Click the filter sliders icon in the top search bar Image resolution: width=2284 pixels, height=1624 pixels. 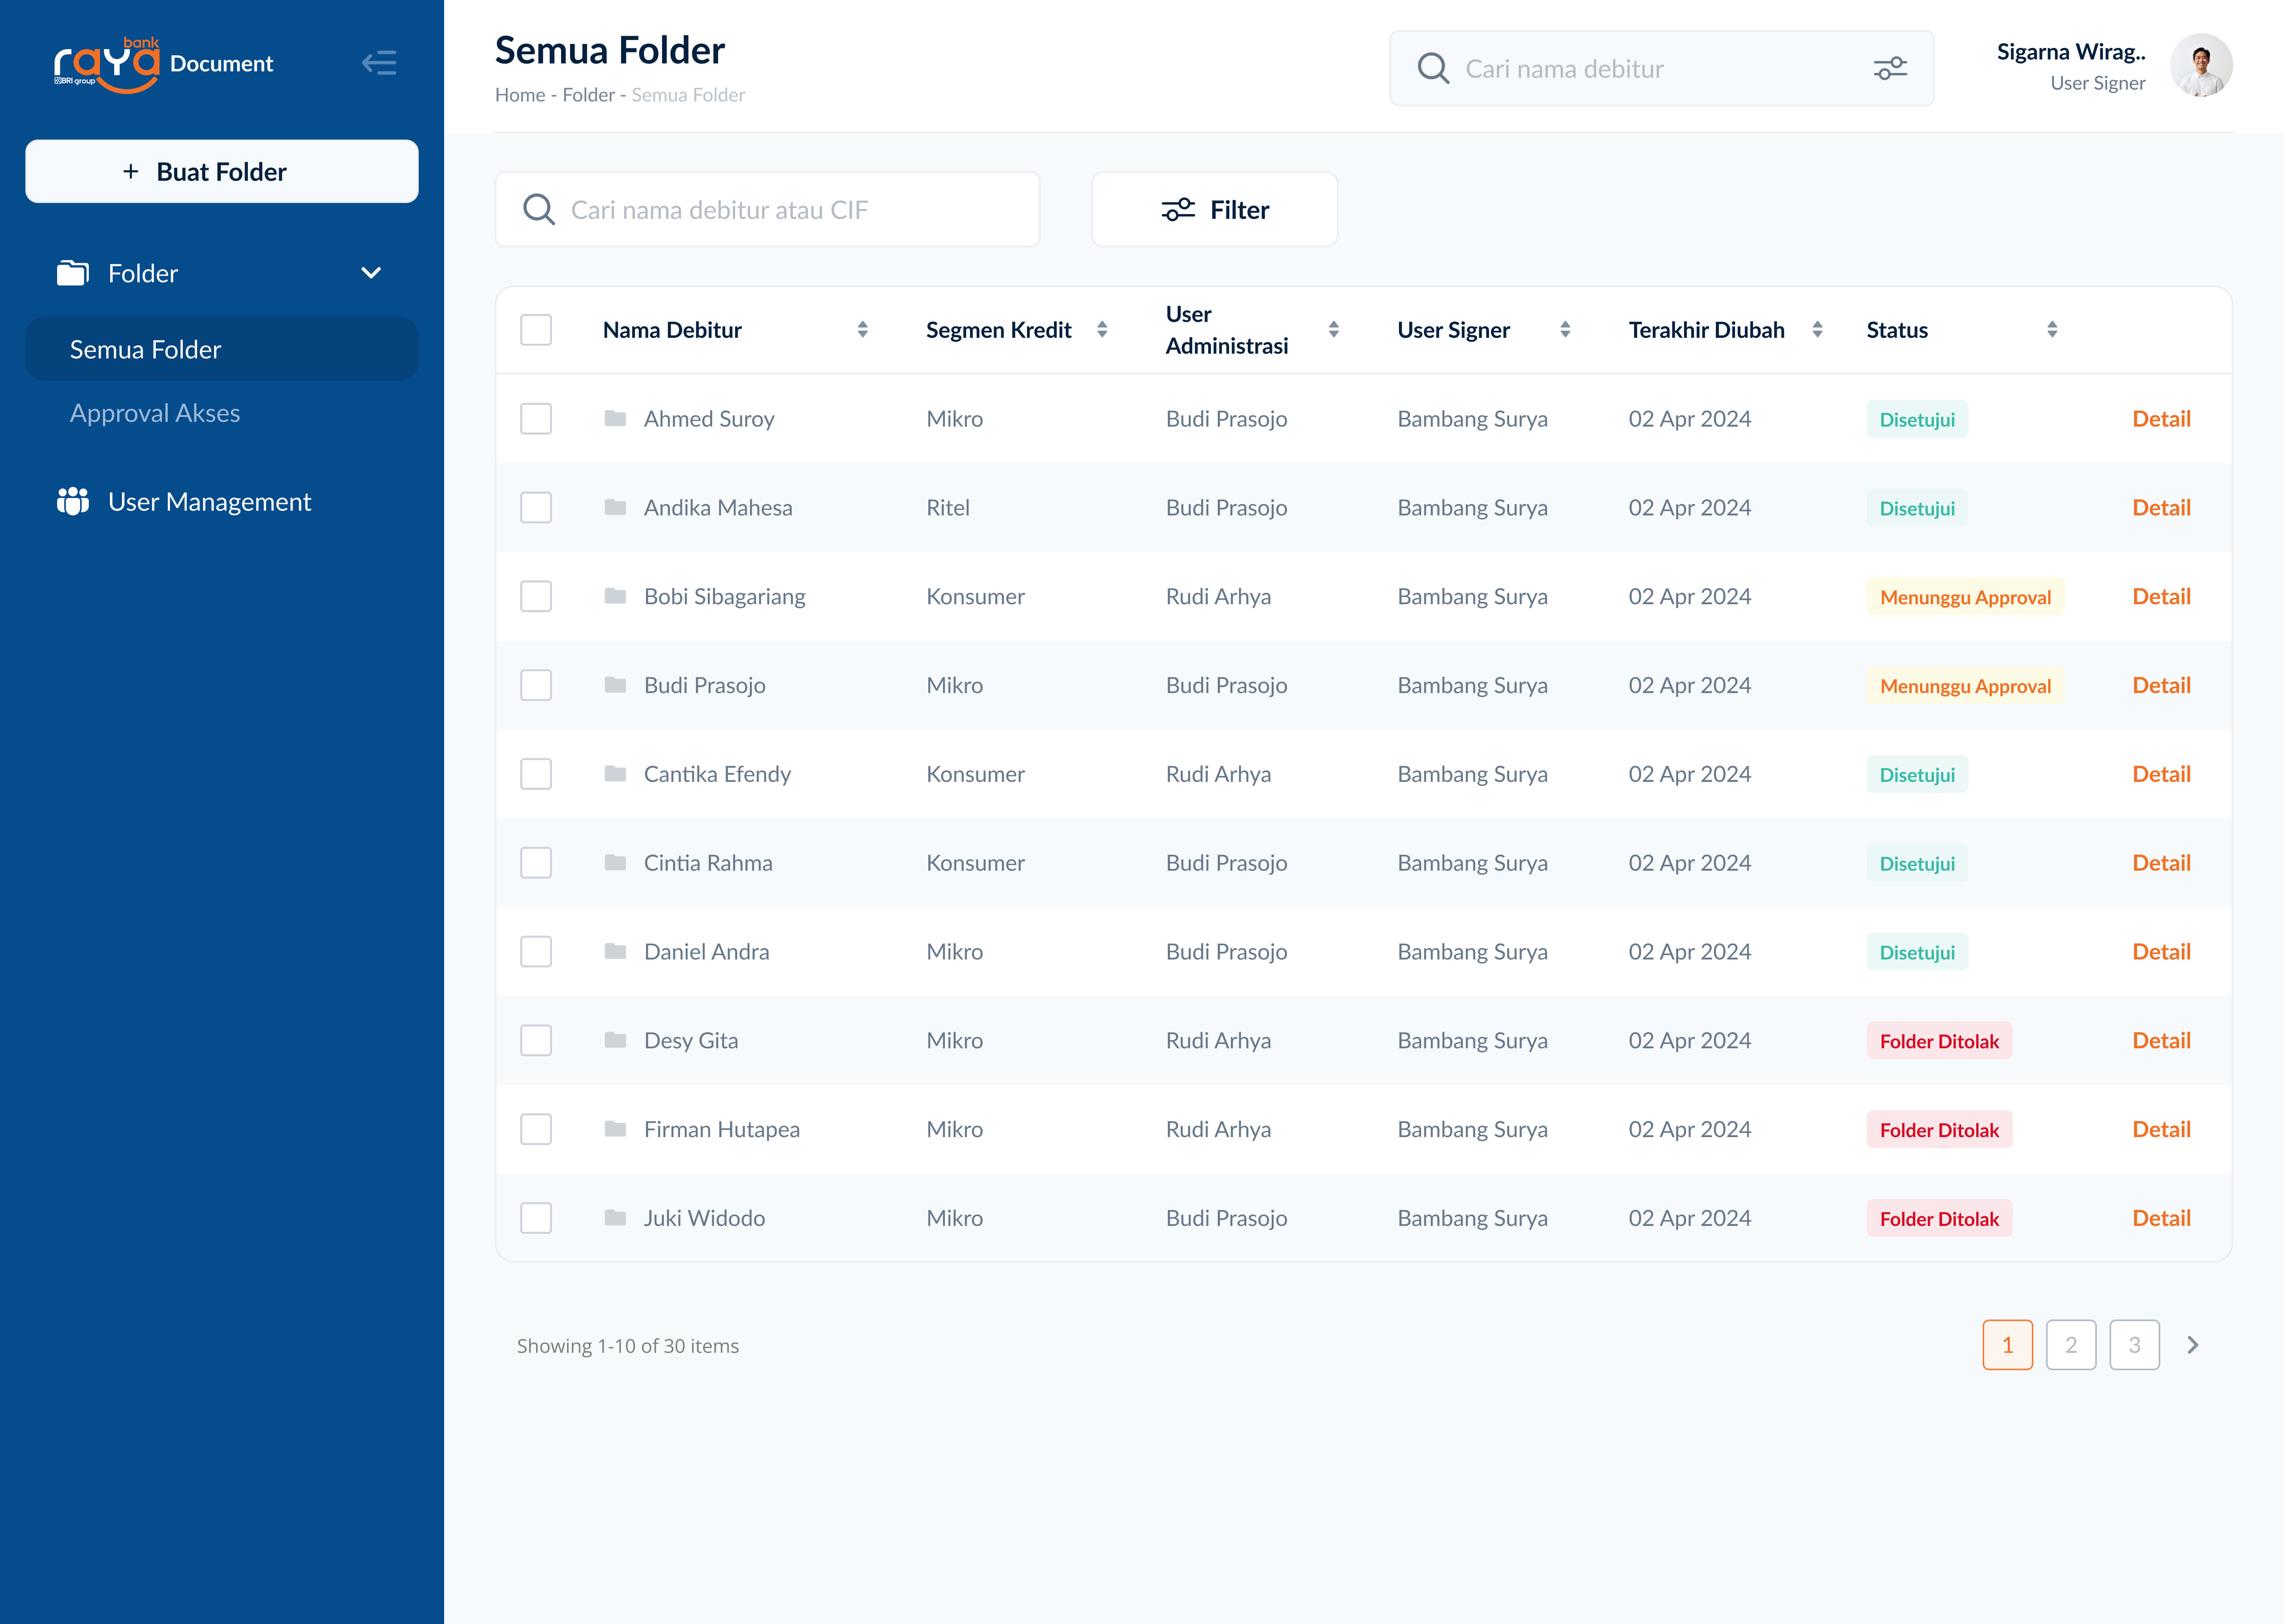[x=1889, y=69]
